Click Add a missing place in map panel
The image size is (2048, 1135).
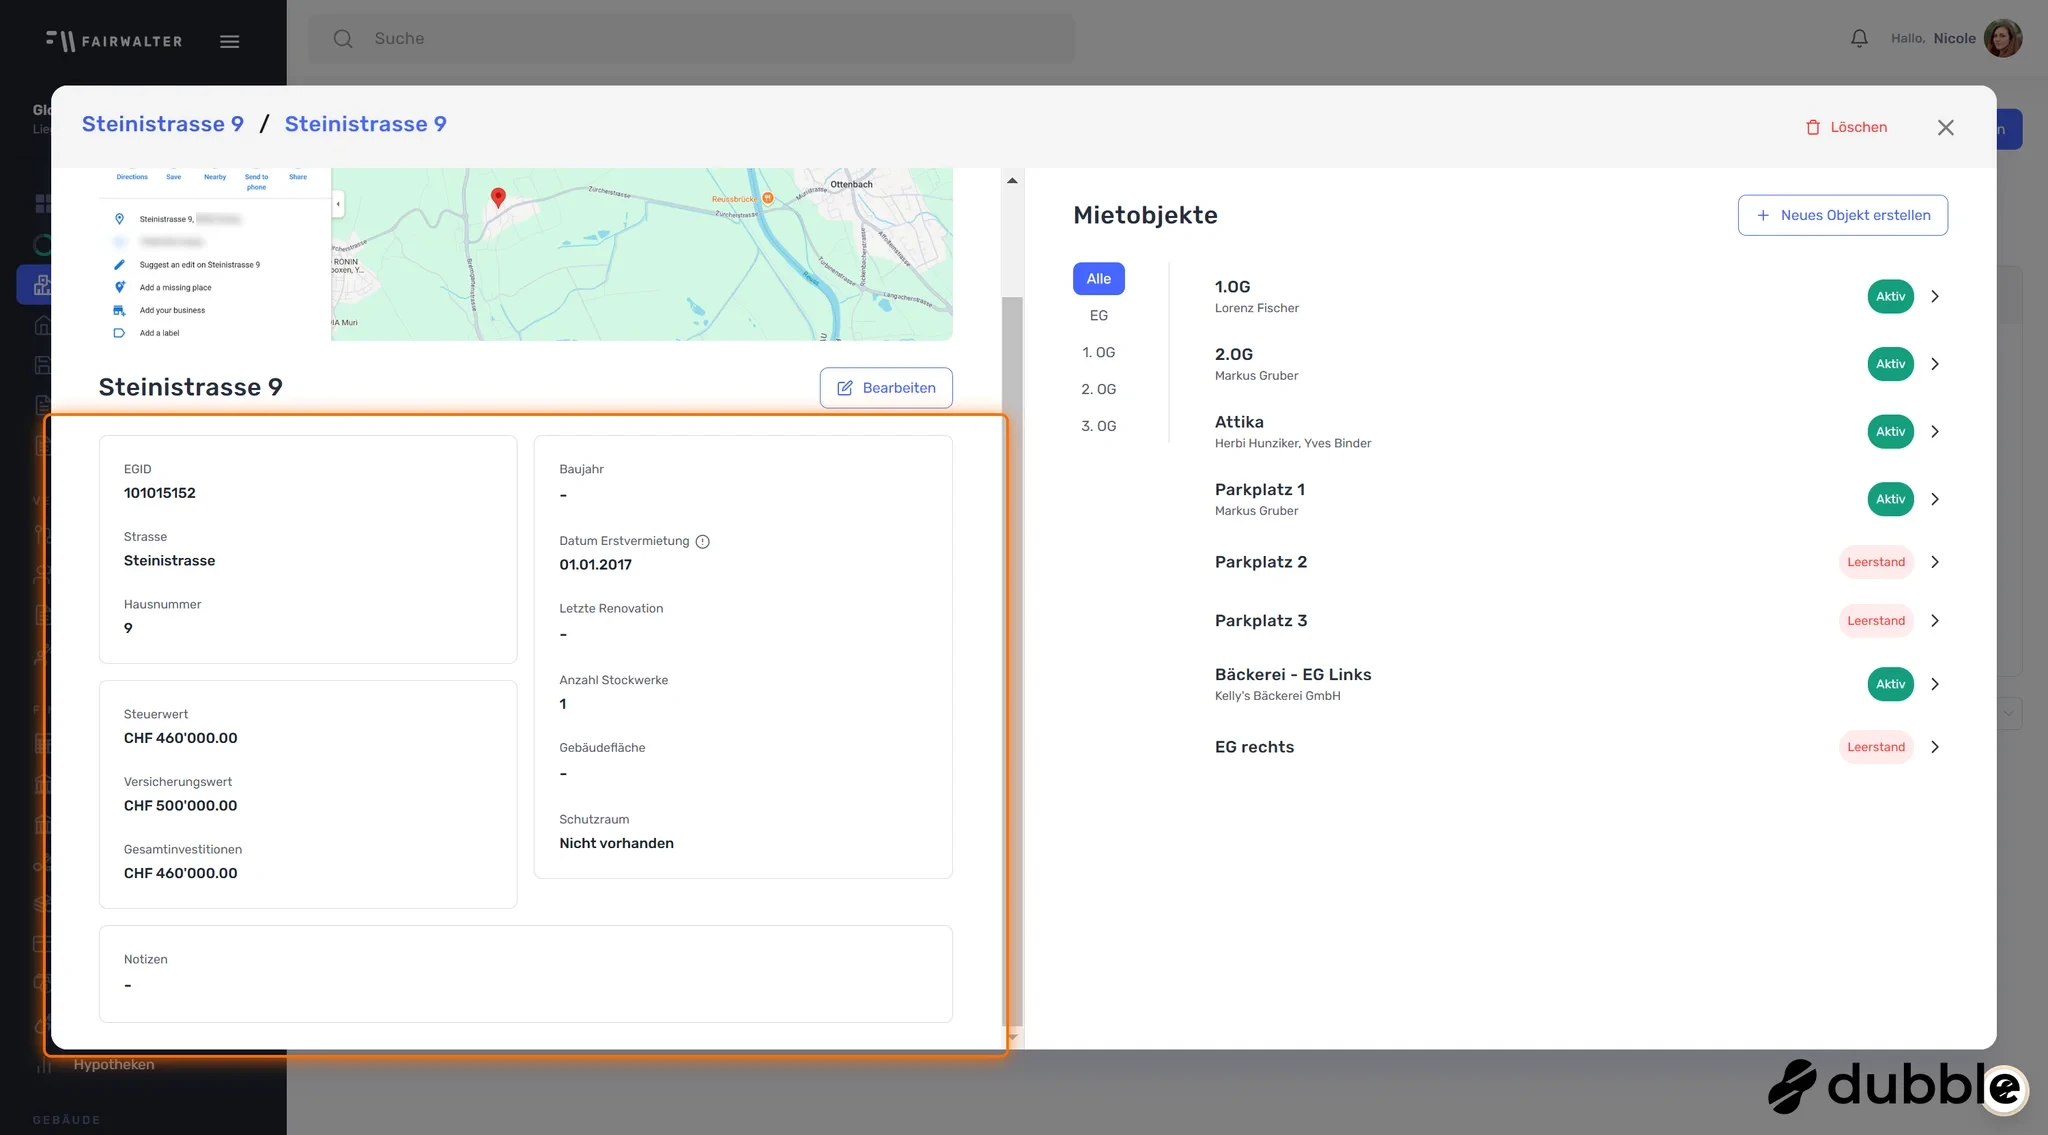point(175,288)
